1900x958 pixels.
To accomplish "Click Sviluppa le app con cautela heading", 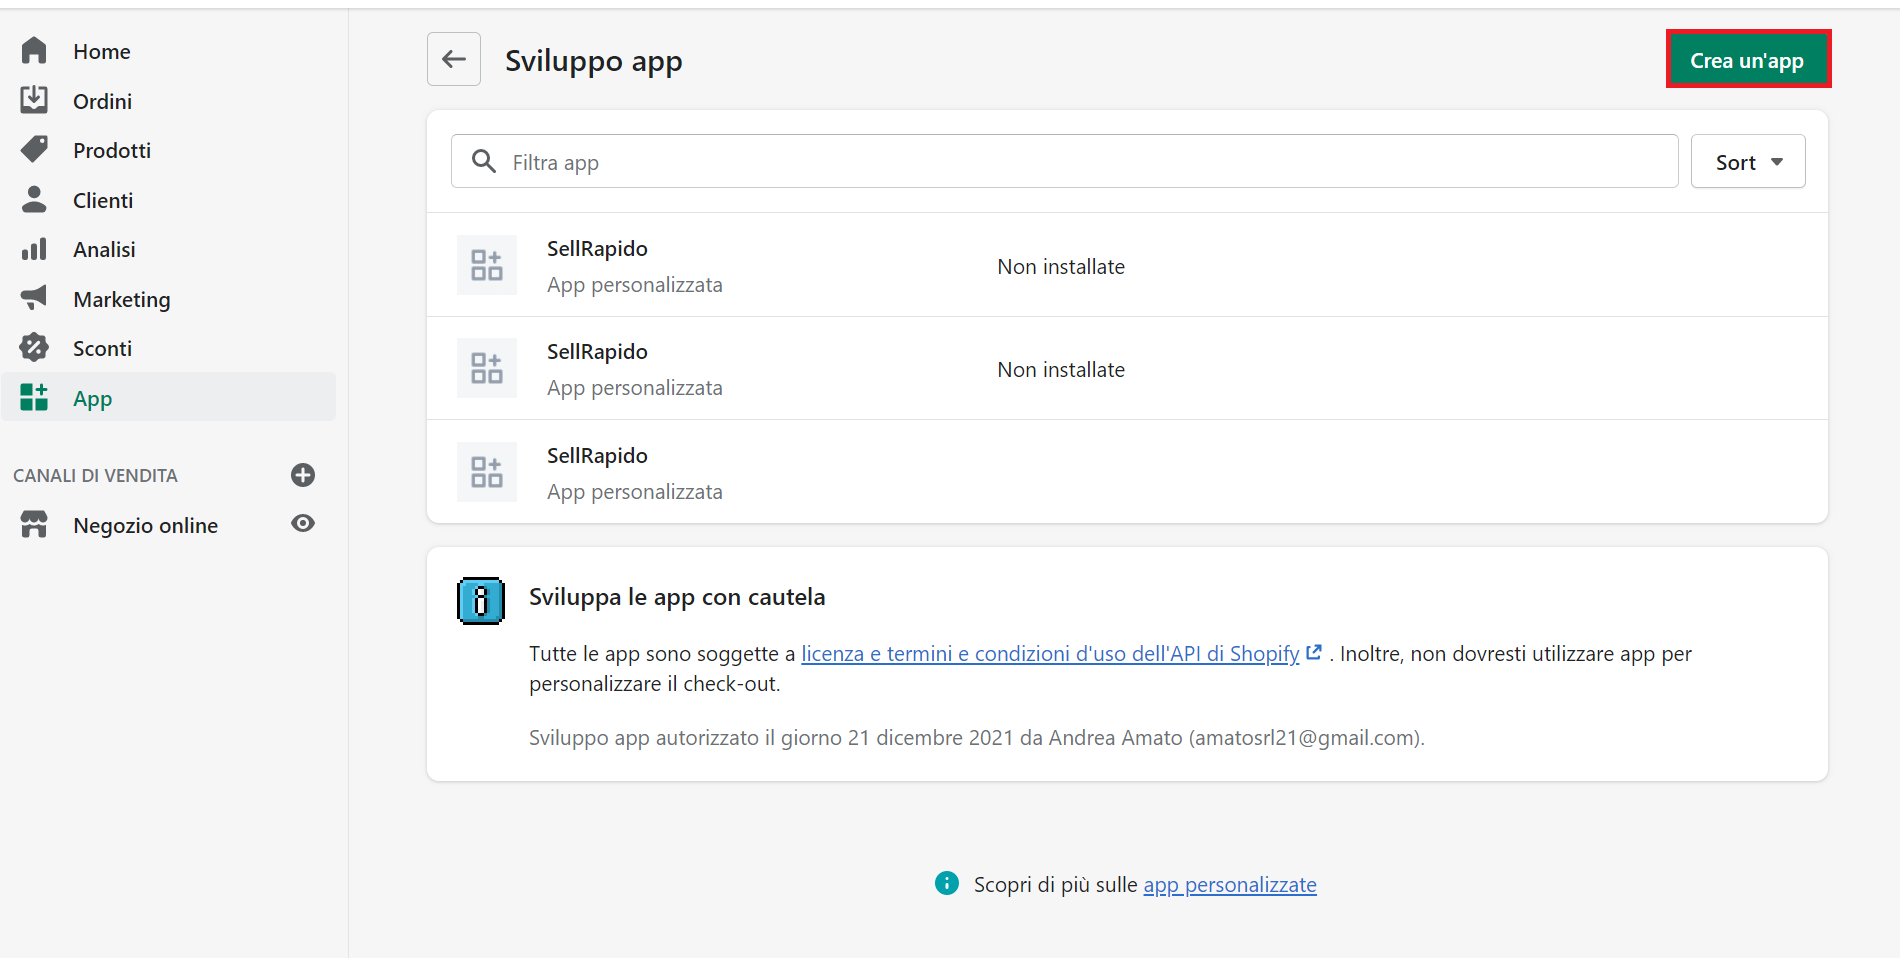I will point(677,597).
